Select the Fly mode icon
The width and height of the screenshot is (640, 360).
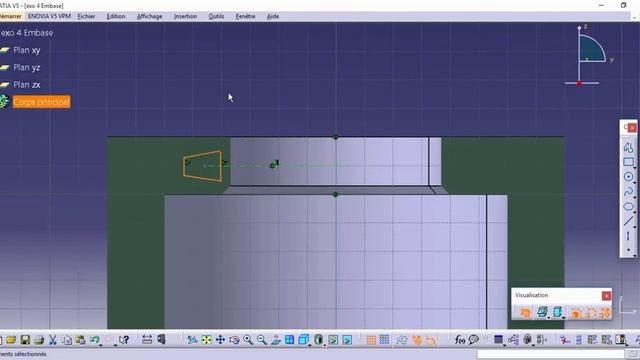tap(192, 340)
